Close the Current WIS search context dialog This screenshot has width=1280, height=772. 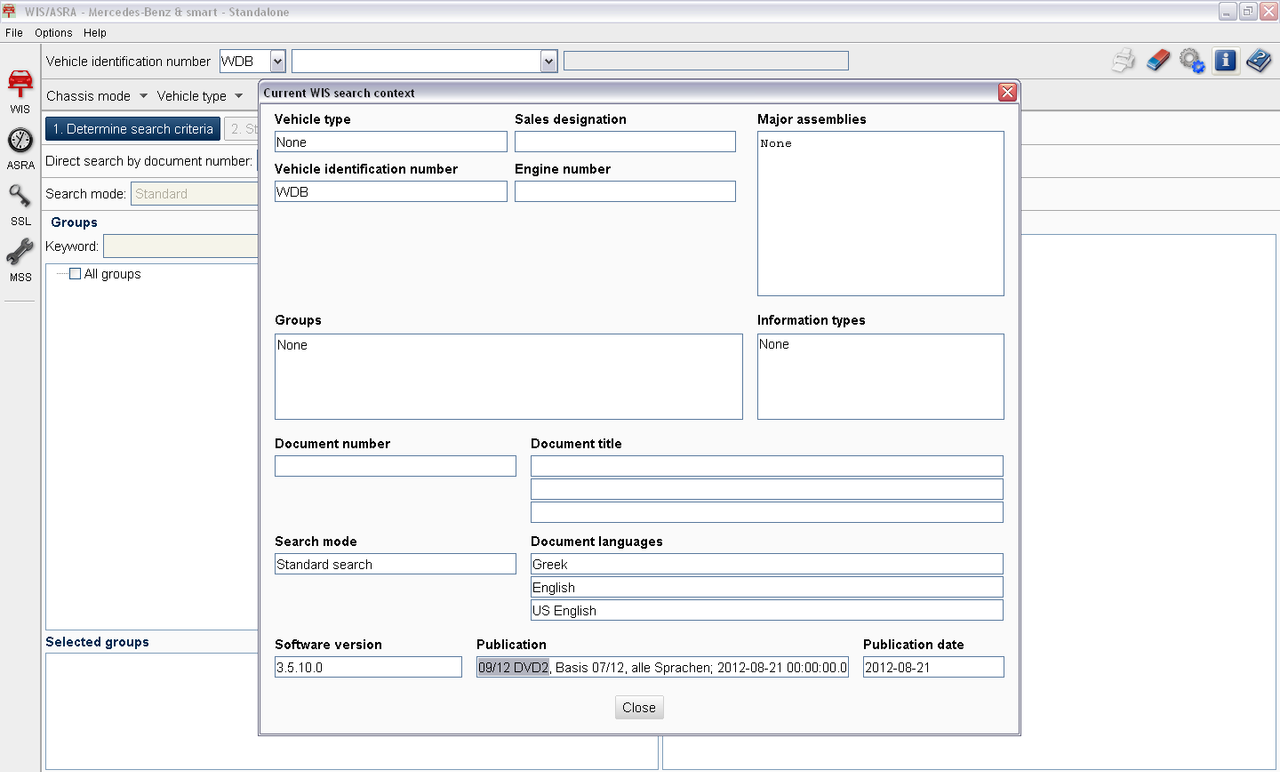1007,92
